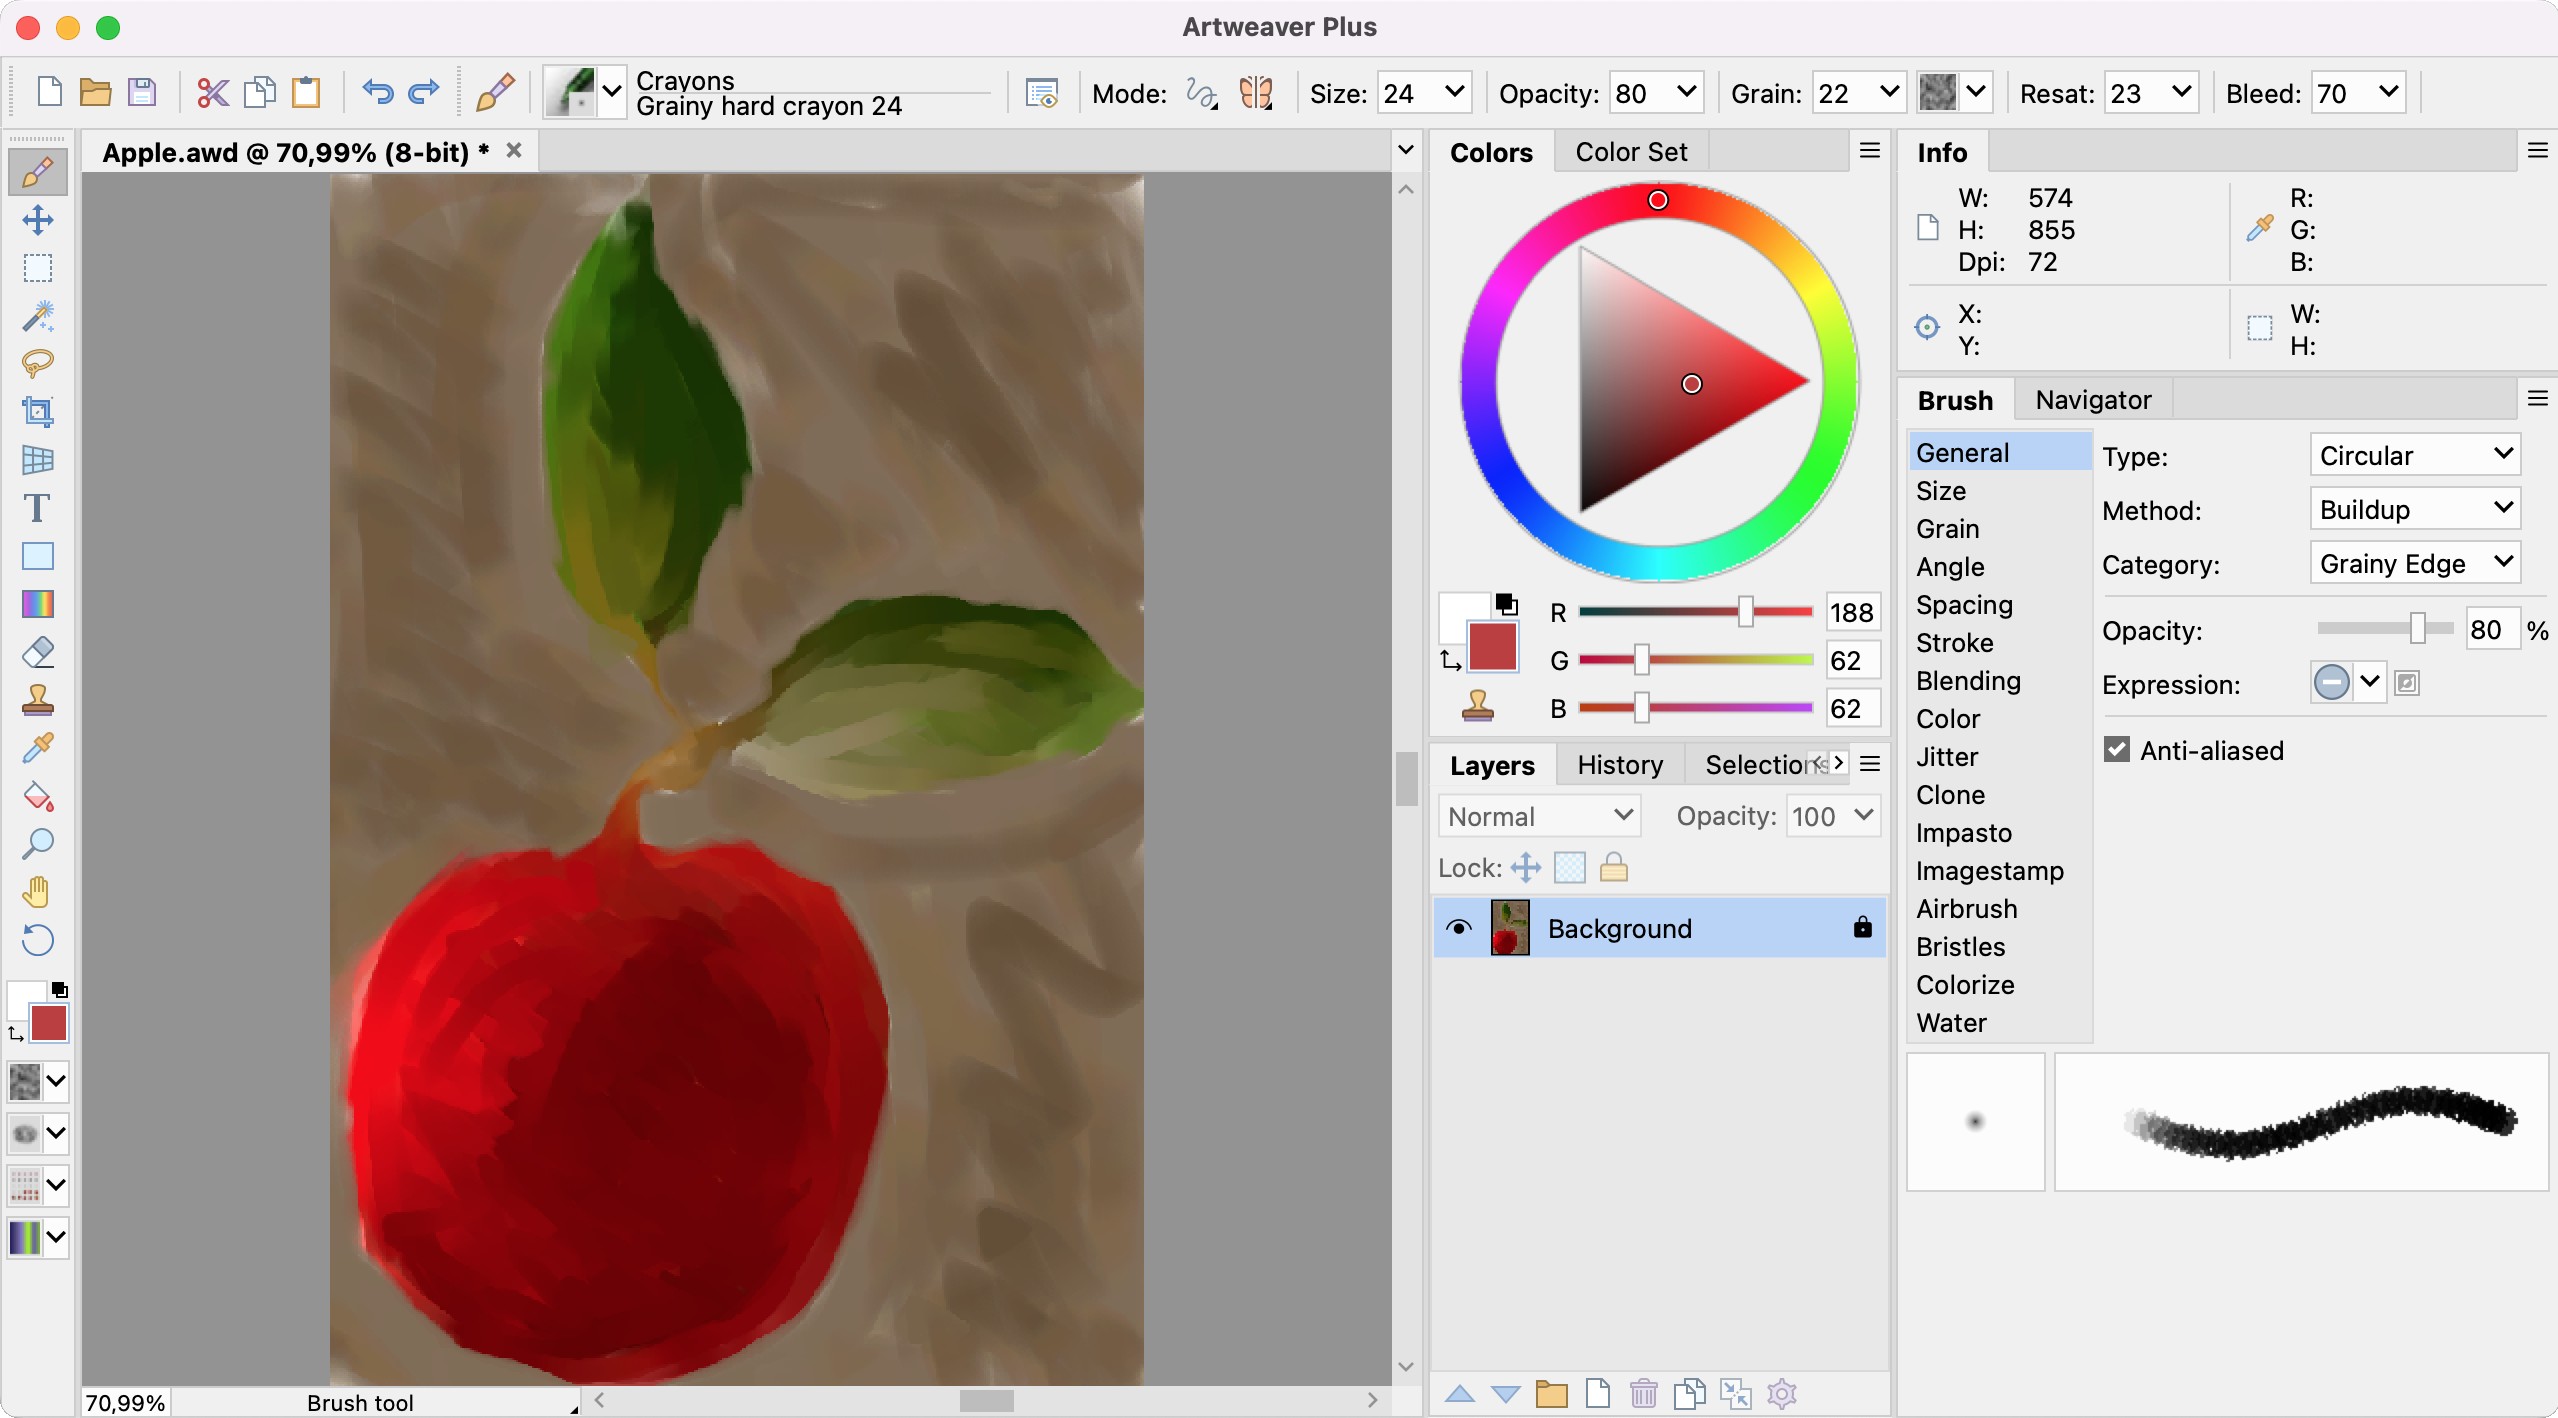The image size is (2558, 1418).
Task: Choose the Eraser tool
Action: (x=37, y=653)
